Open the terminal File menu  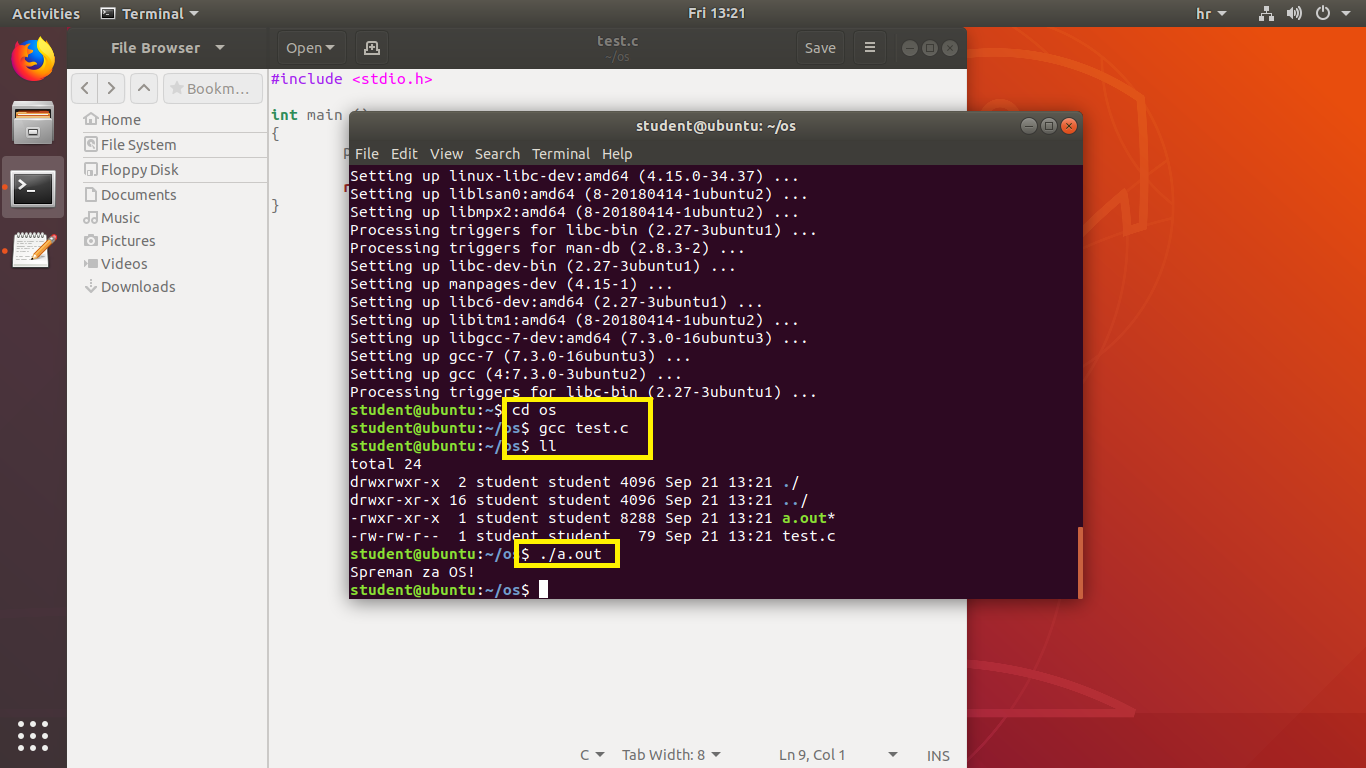click(x=367, y=154)
